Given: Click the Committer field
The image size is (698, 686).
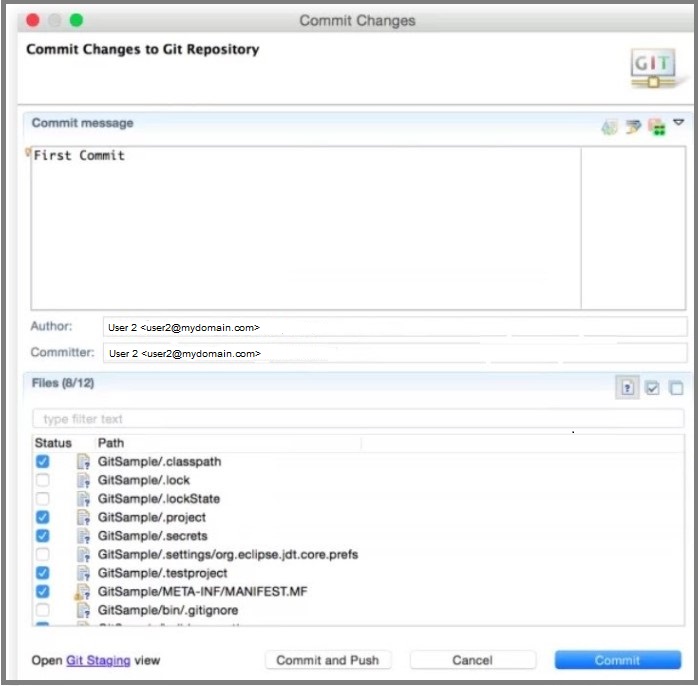Looking at the screenshot, I should click(395, 353).
